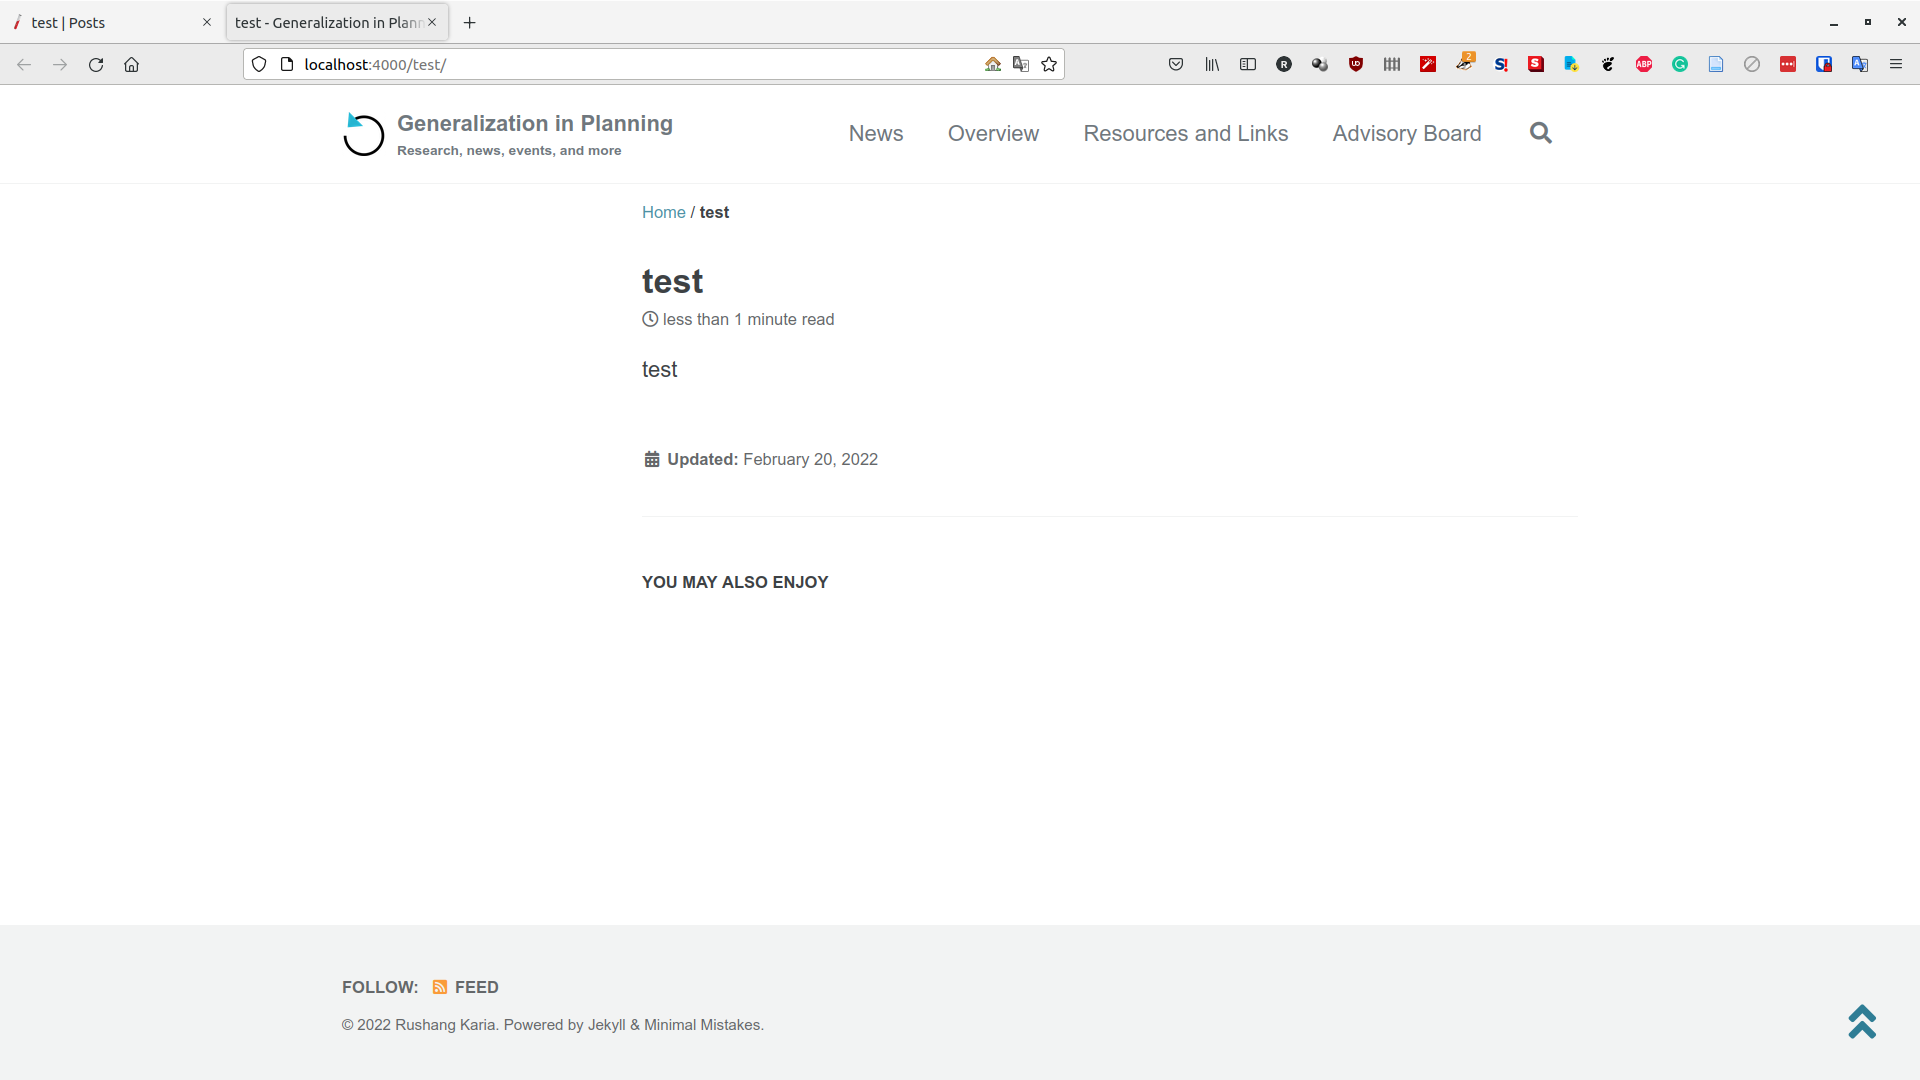Click the red dots password manager icon
This screenshot has width=1920, height=1080.
tap(1788, 64)
